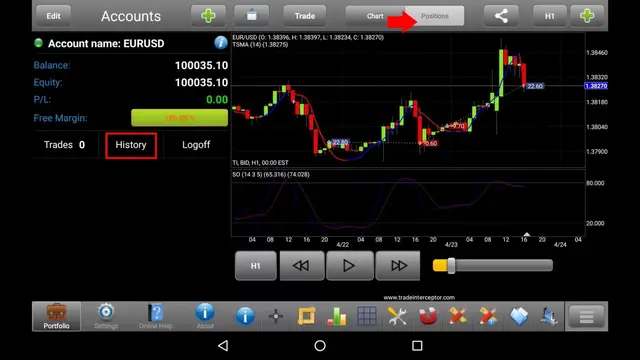Open the H1 timeframe selector at top
This screenshot has height=360, width=640.
550,16
